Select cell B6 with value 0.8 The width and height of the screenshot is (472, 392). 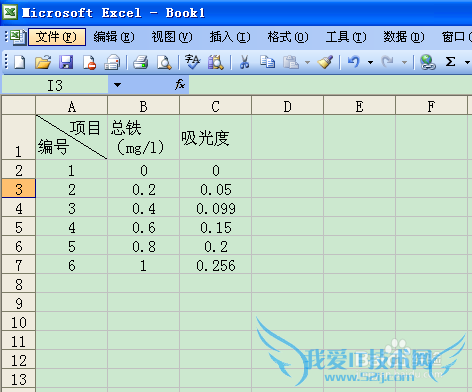(x=144, y=246)
